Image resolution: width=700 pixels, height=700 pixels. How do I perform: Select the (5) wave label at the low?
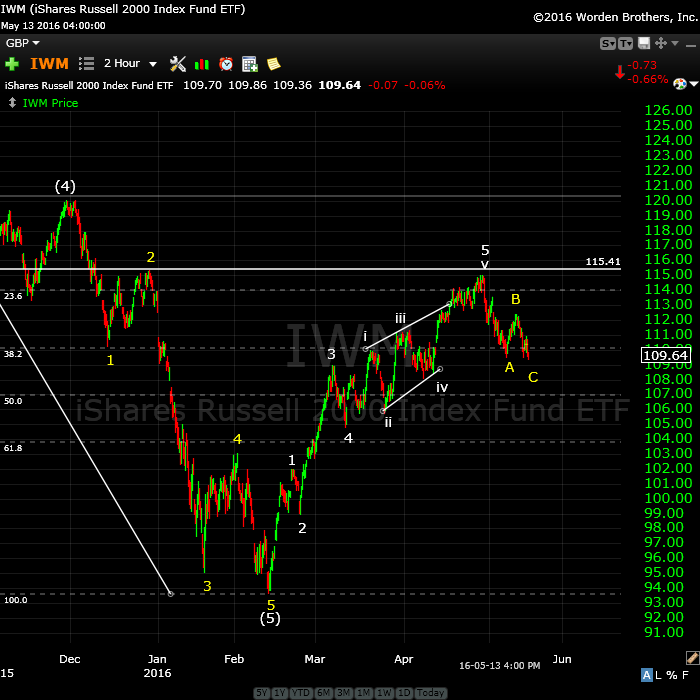(x=270, y=618)
